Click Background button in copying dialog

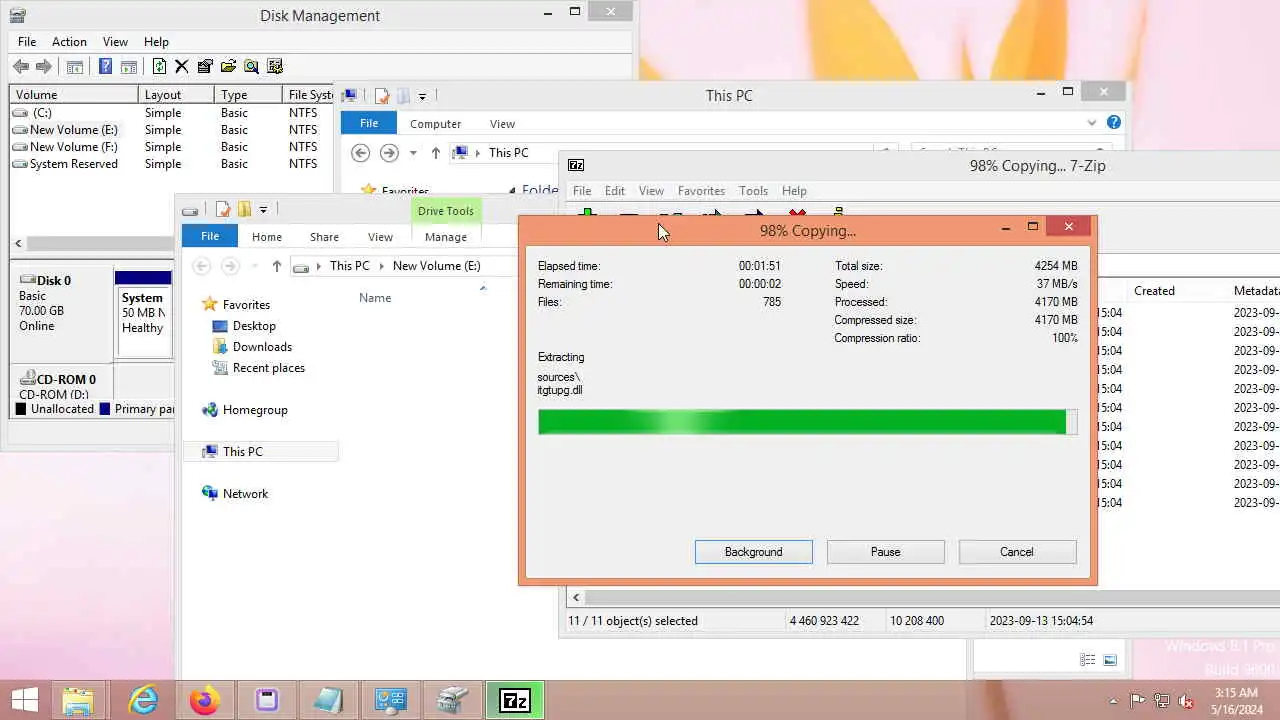[x=754, y=552]
